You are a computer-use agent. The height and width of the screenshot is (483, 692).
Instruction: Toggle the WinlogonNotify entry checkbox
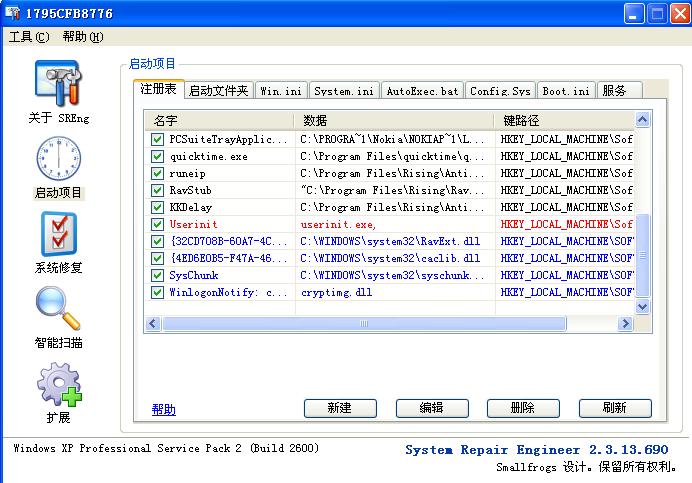157,292
